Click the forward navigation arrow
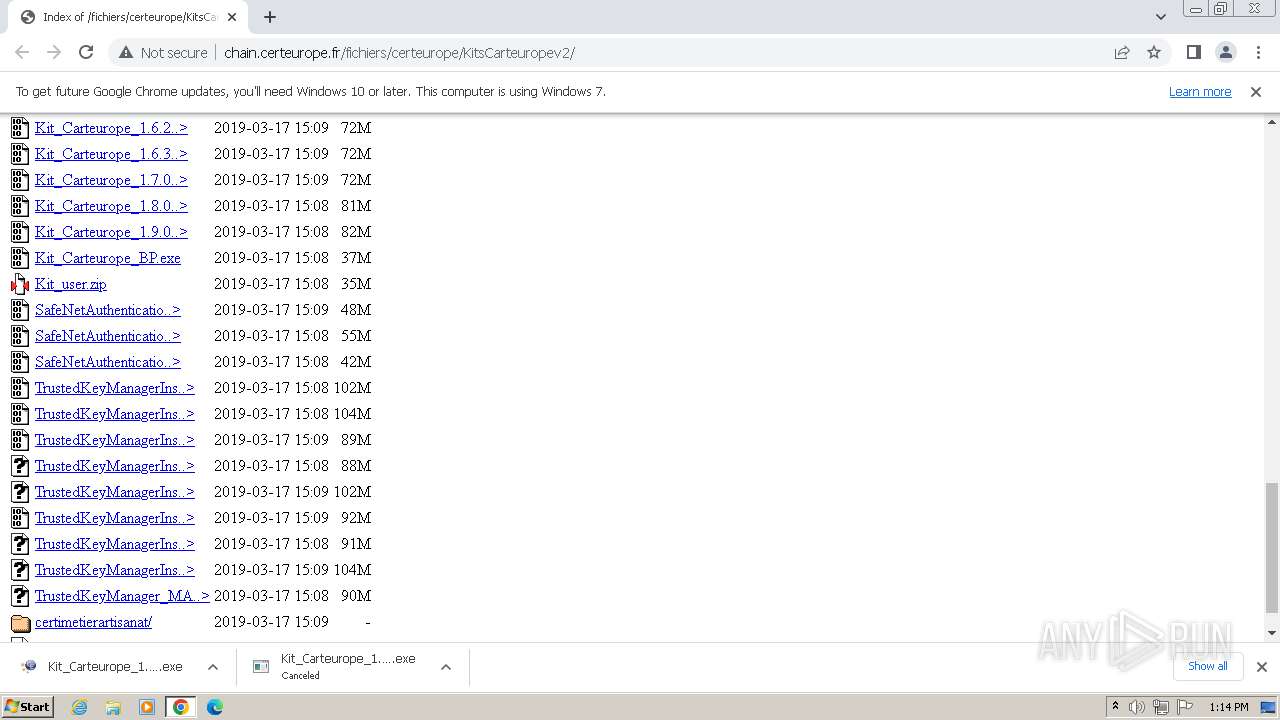 (54, 52)
